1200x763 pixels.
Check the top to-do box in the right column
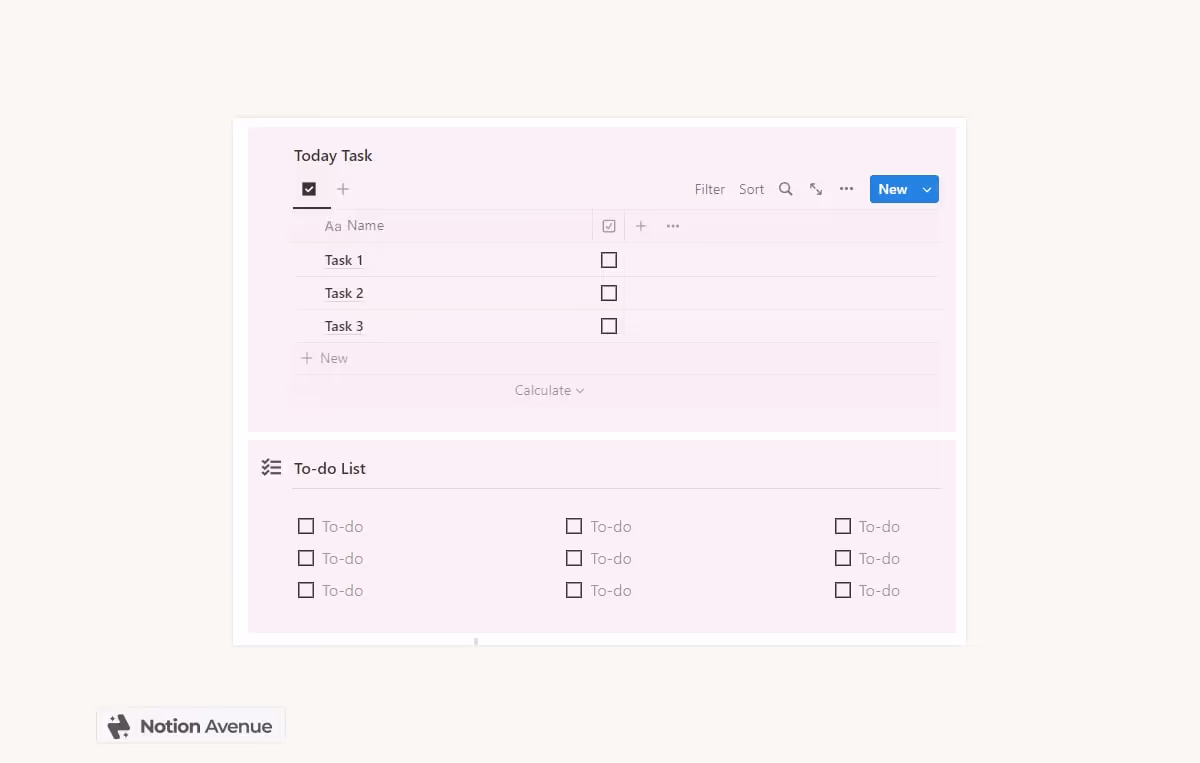843,526
